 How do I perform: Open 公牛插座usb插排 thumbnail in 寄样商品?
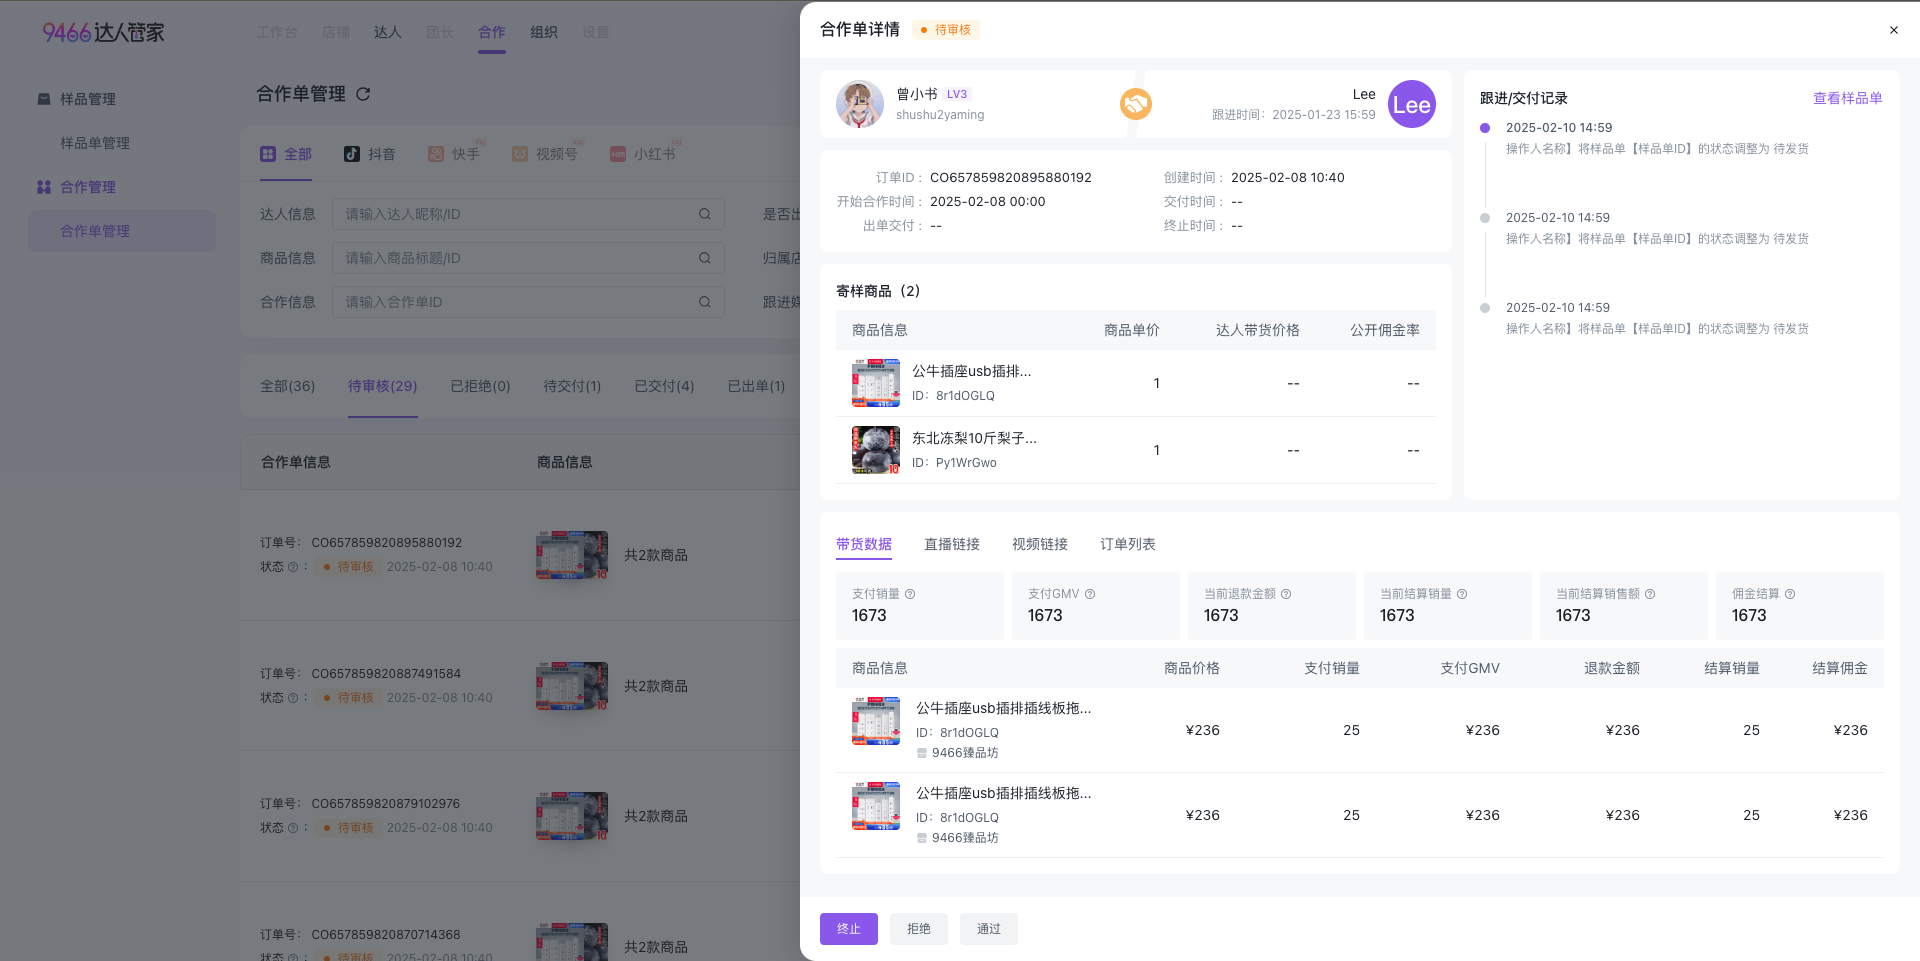[x=876, y=383]
